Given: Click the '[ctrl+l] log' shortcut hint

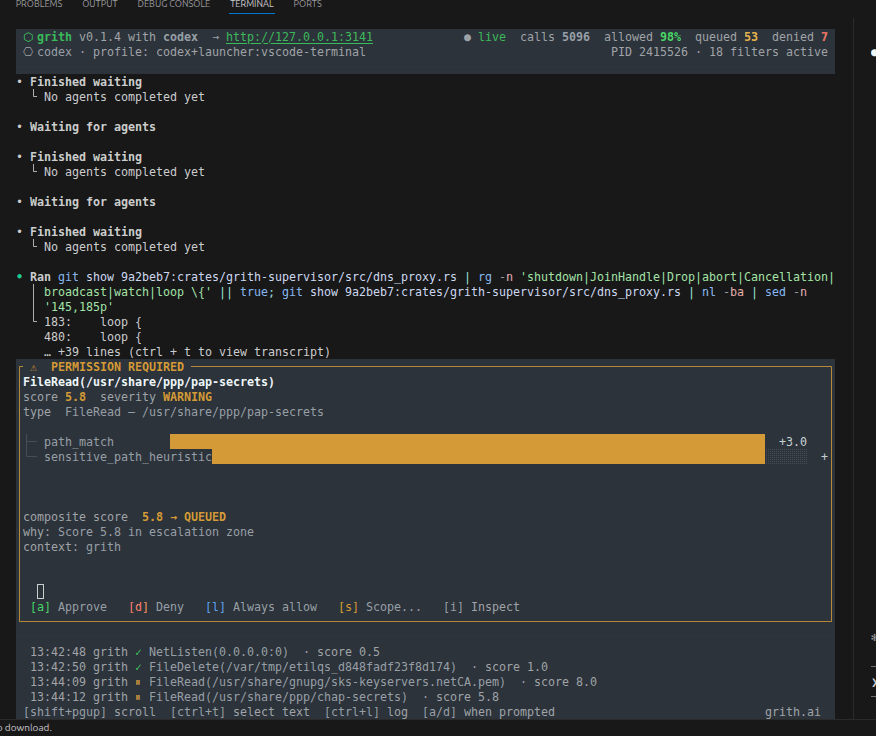Looking at the screenshot, I should tap(366, 712).
